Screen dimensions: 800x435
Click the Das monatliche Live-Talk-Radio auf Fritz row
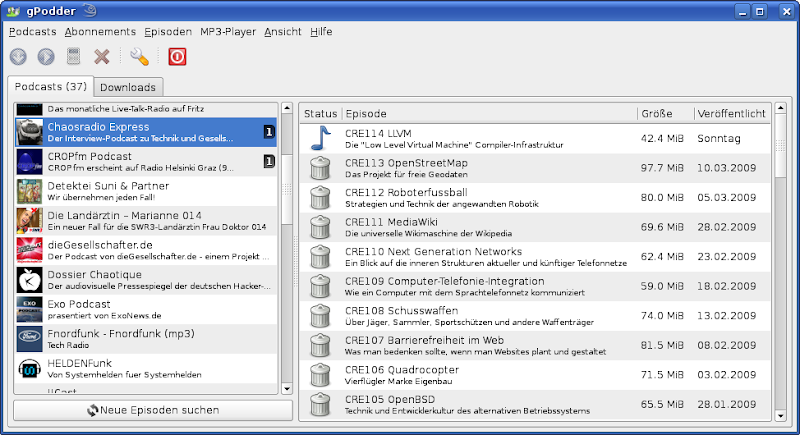click(x=146, y=109)
